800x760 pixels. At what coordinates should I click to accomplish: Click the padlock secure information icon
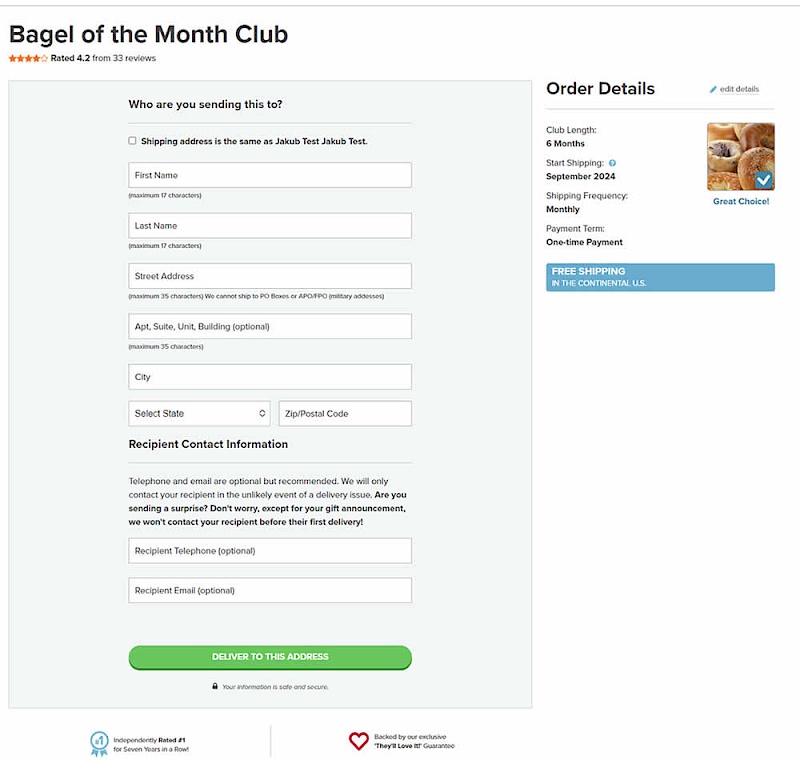[x=215, y=686]
